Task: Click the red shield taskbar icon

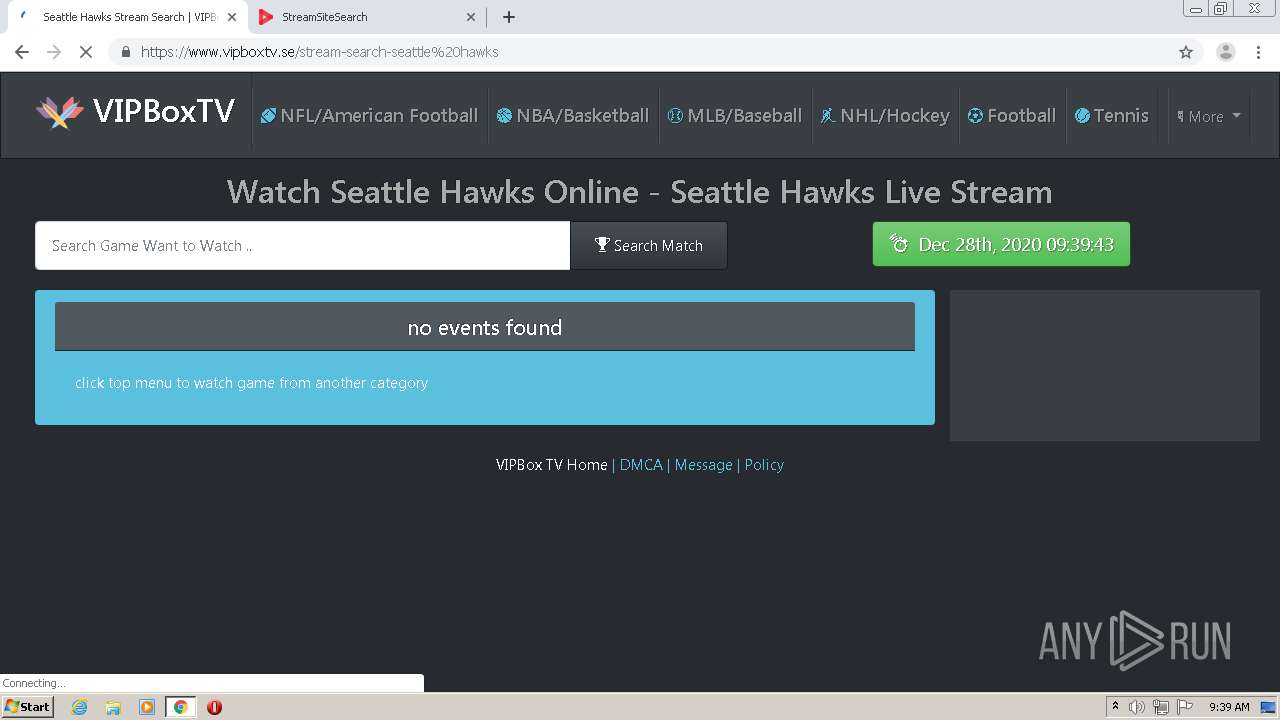Action: tap(214, 707)
